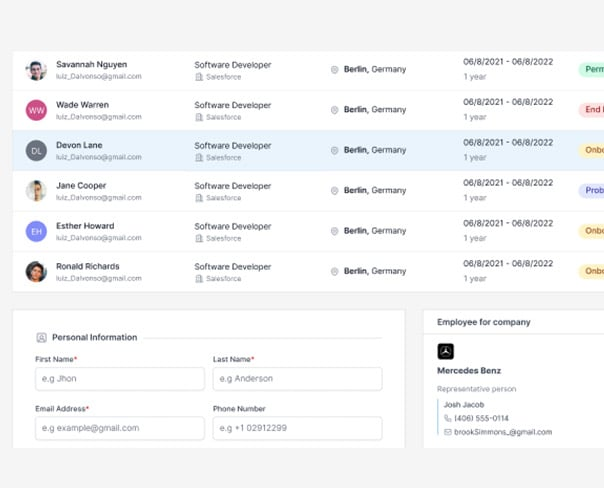Click the phone icon beside (406) 555-0114
Viewport: 604px width, 488px height.
point(448,418)
